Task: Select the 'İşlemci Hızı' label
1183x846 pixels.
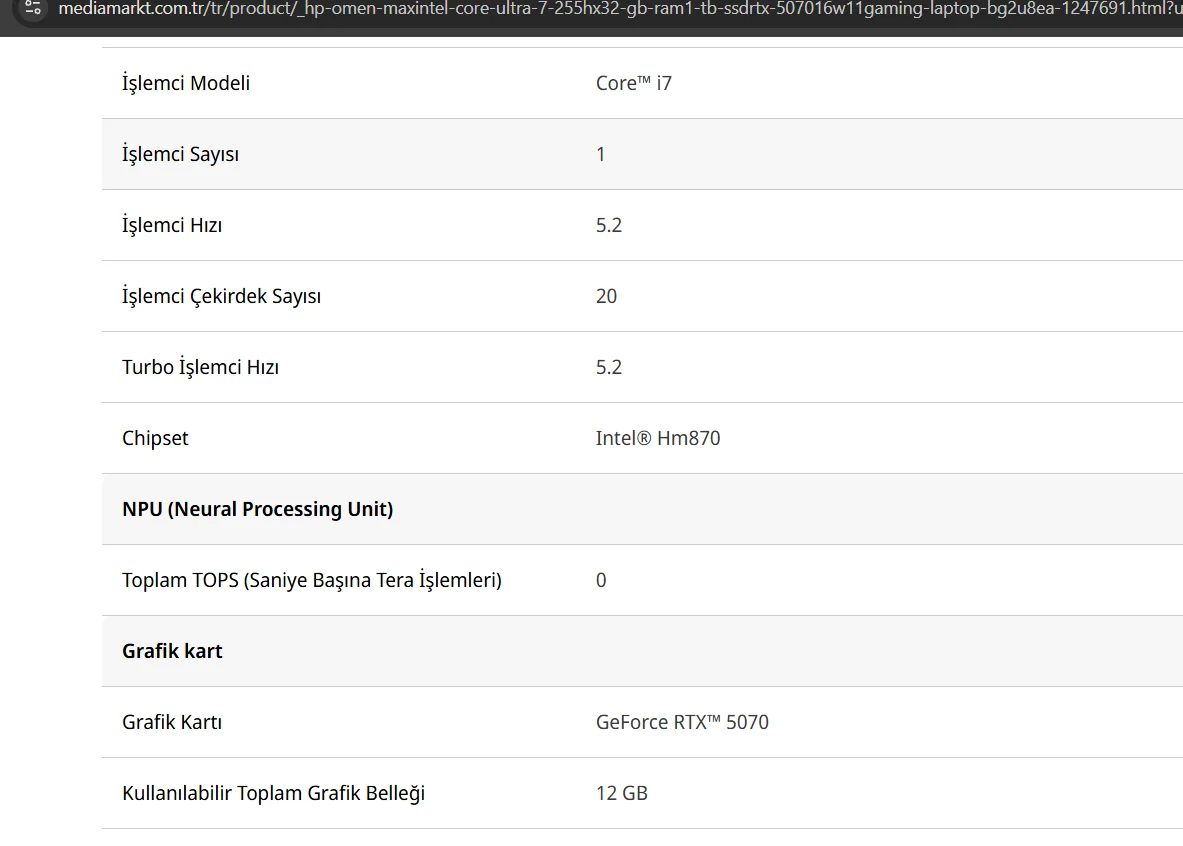Action: tap(172, 225)
